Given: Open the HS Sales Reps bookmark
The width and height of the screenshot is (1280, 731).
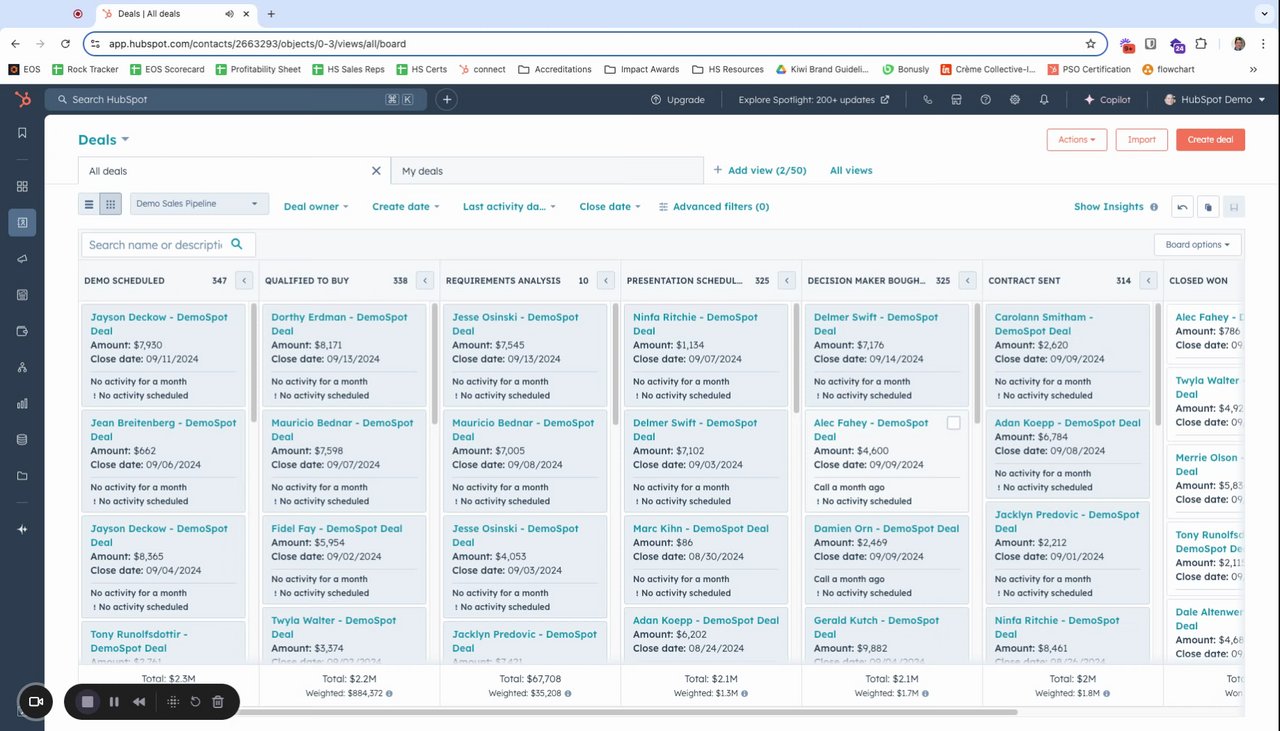Looking at the screenshot, I should [348, 70].
